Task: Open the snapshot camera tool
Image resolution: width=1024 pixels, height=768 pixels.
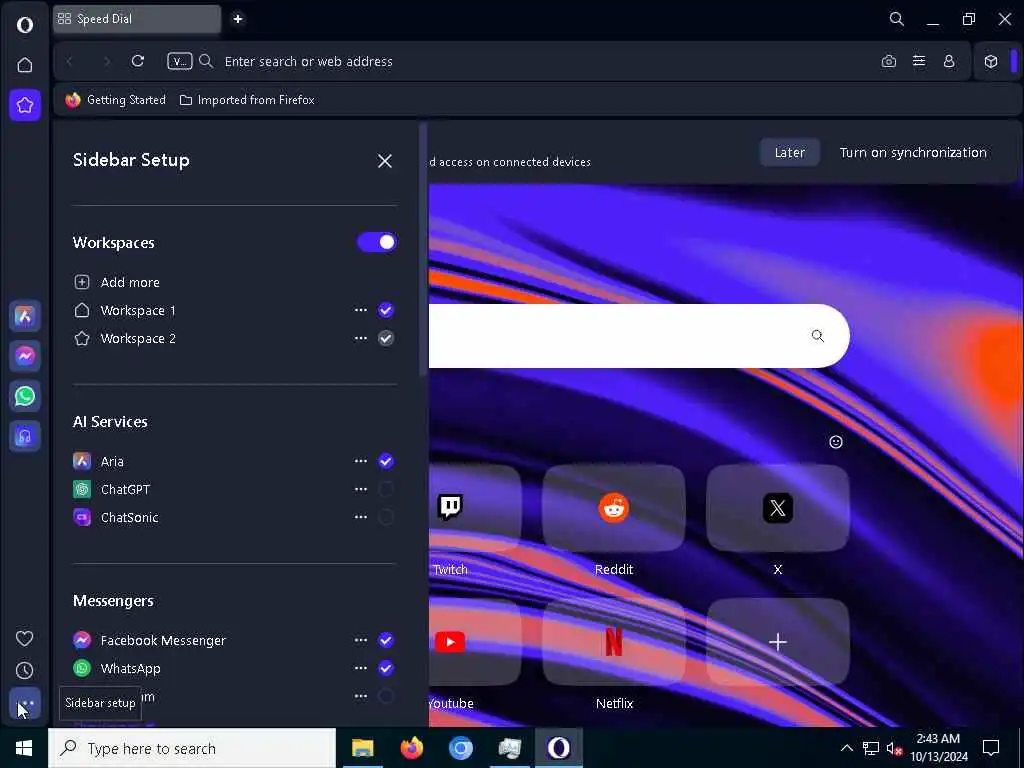Action: [x=889, y=61]
